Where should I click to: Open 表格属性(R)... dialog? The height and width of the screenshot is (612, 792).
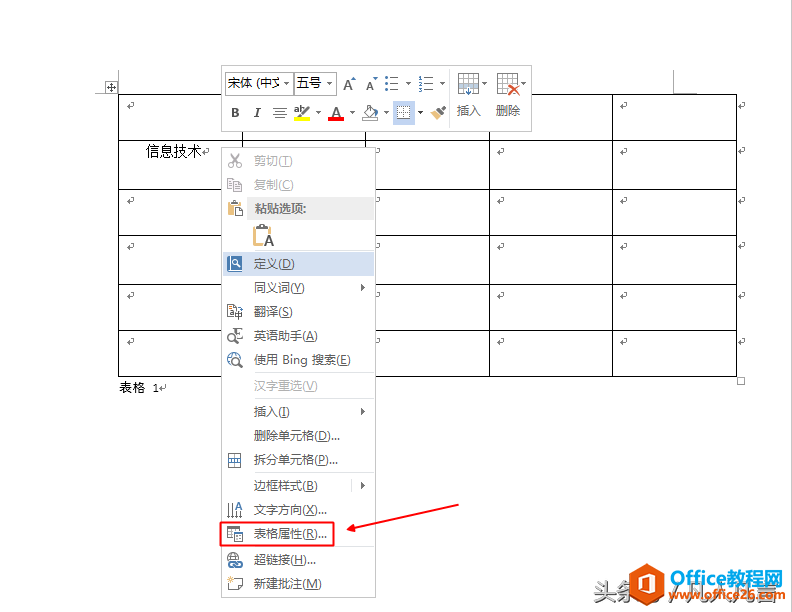point(298,534)
